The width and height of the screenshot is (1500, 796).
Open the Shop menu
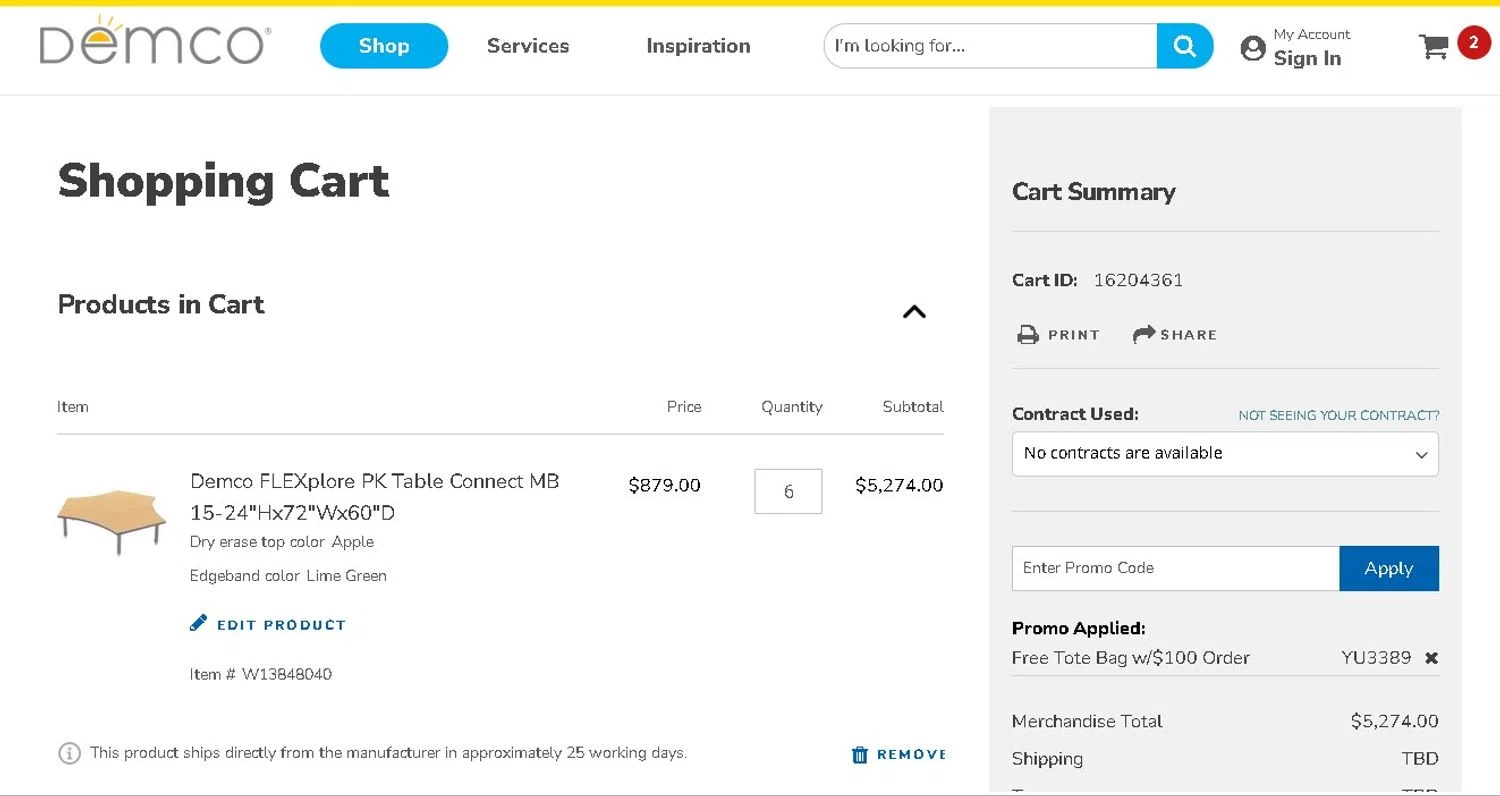384,46
